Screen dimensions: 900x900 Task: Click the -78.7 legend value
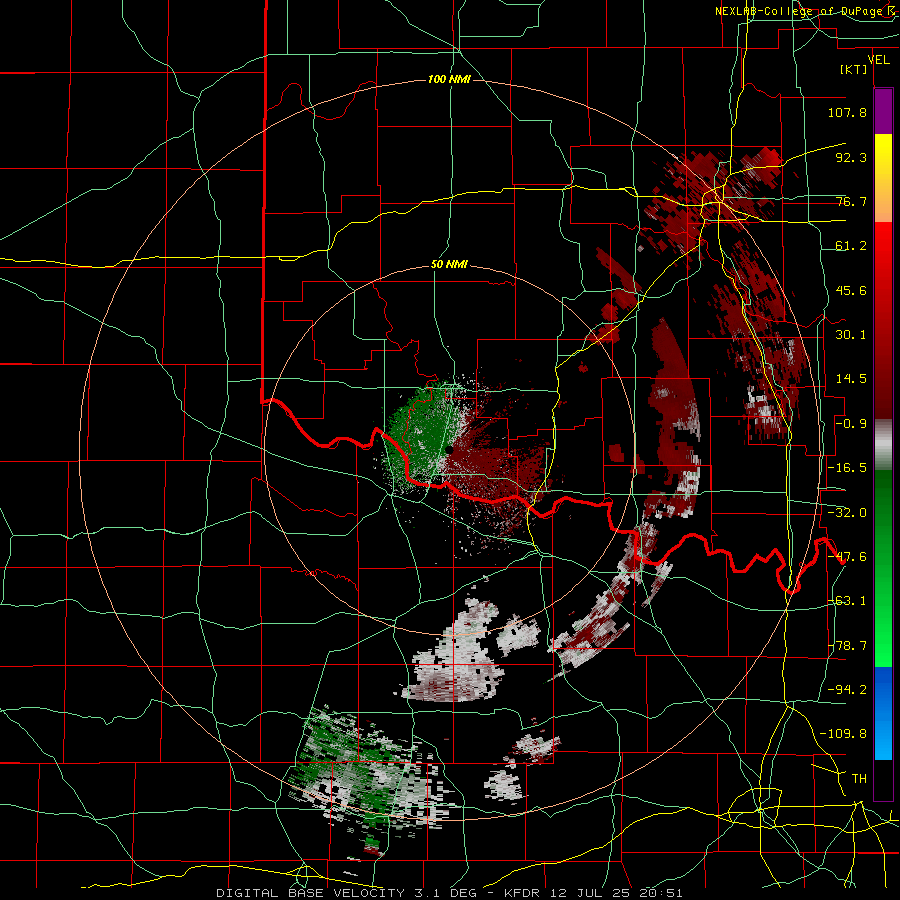pos(847,646)
